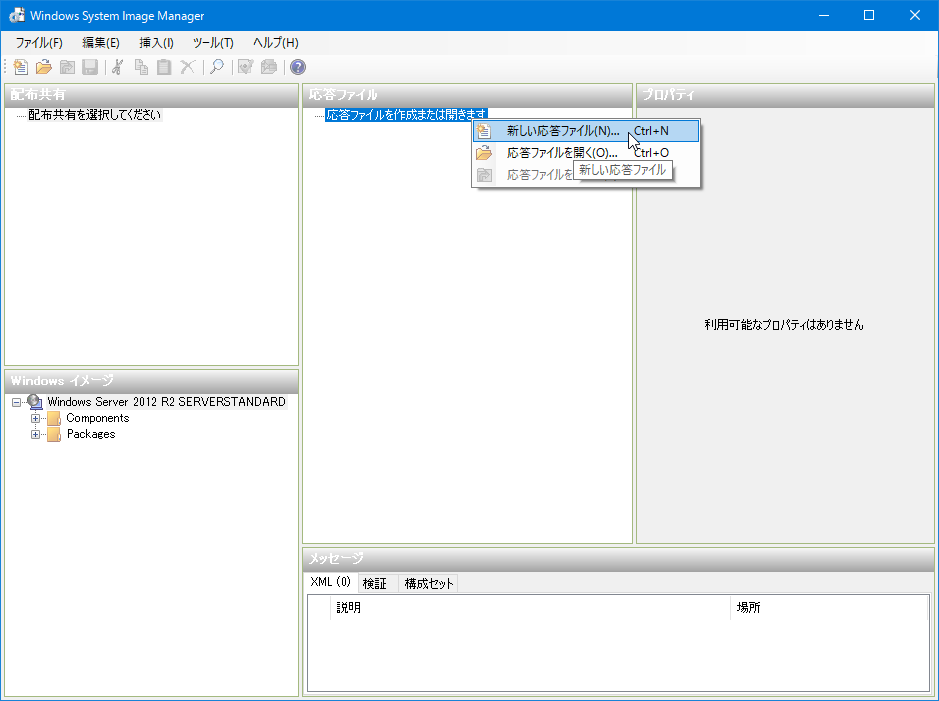Click the Validate Answer File toolbar icon
This screenshot has height=701, width=939.
(x=246, y=67)
